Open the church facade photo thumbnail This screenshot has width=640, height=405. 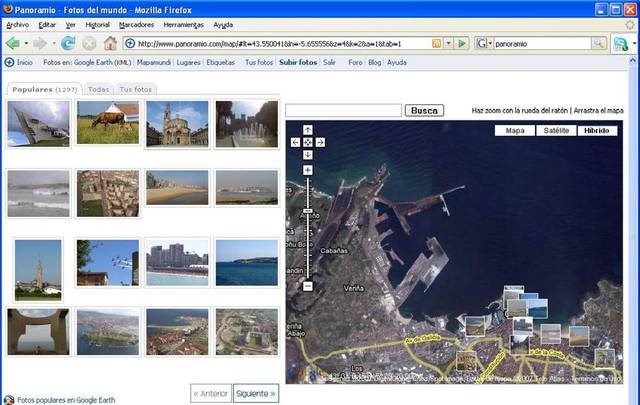[177, 124]
